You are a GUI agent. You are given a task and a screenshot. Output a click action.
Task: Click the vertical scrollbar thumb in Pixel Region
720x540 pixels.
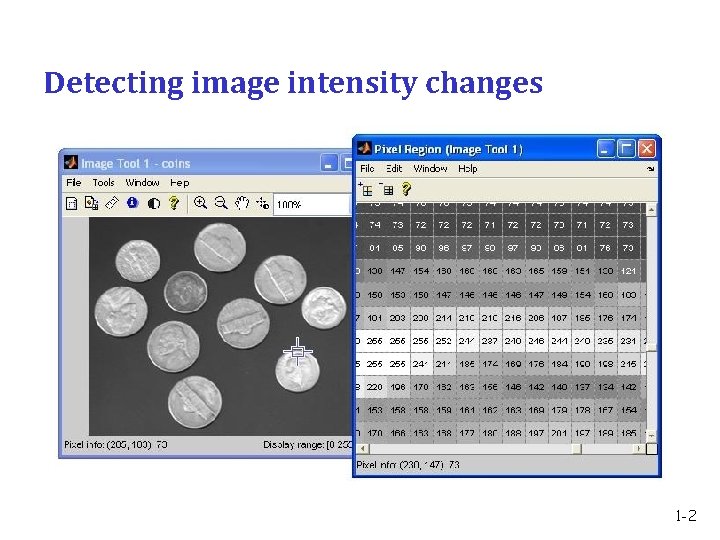click(x=651, y=348)
